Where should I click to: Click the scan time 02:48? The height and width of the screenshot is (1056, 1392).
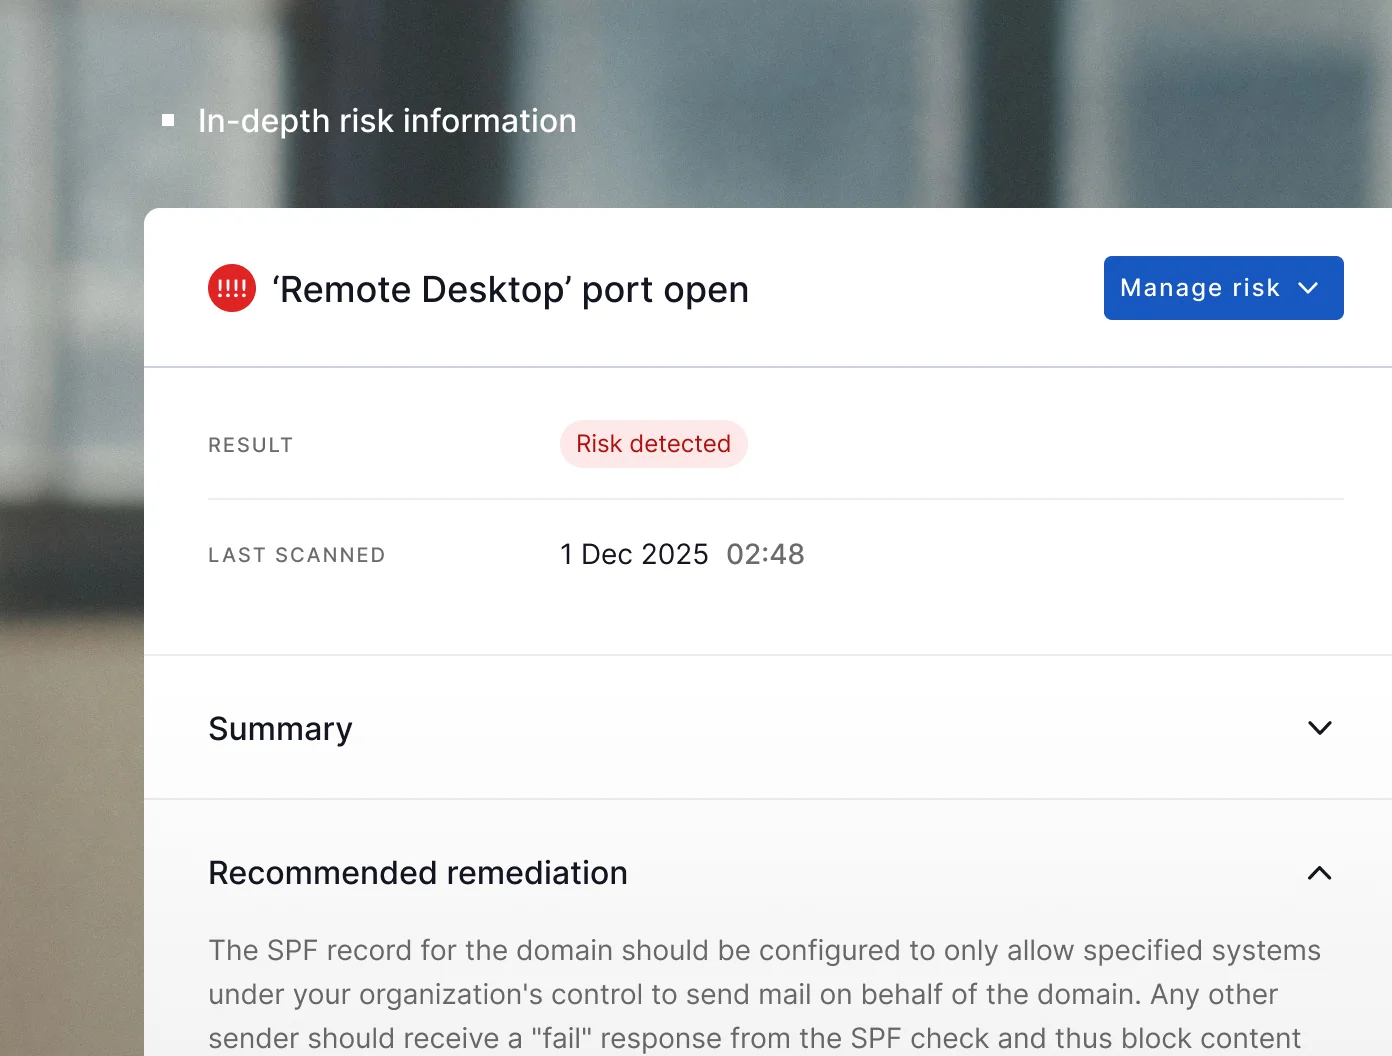pyautogui.click(x=765, y=554)
